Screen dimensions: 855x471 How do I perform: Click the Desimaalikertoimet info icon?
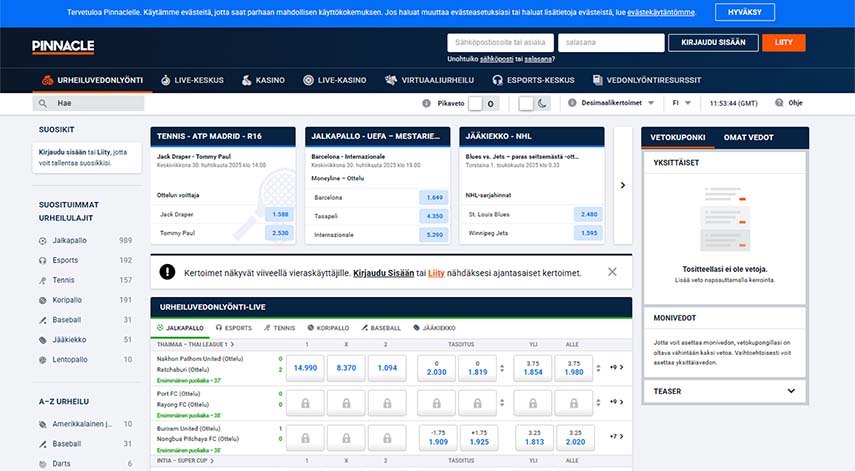pyautogui.click(x=572, y=102)
